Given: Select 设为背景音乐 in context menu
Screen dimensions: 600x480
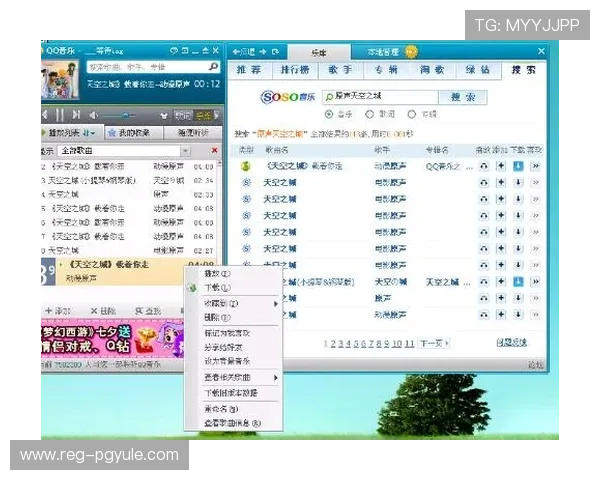Looking at the screenshot, I should point(227,361).
